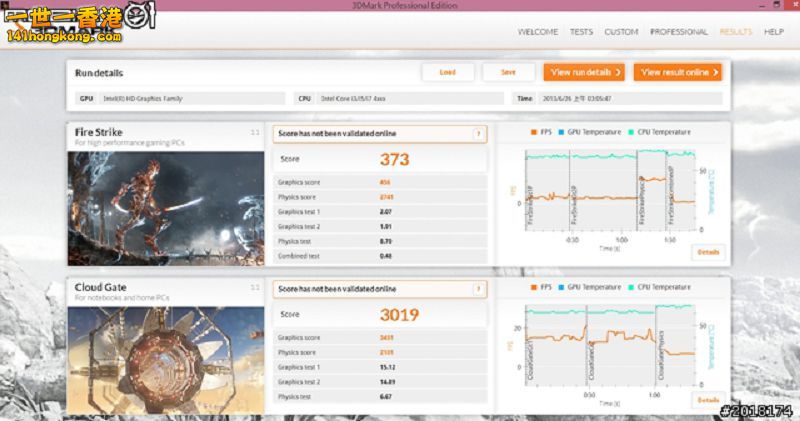
Task: Open the HELP tab
Action: click(x=773, y=32)
